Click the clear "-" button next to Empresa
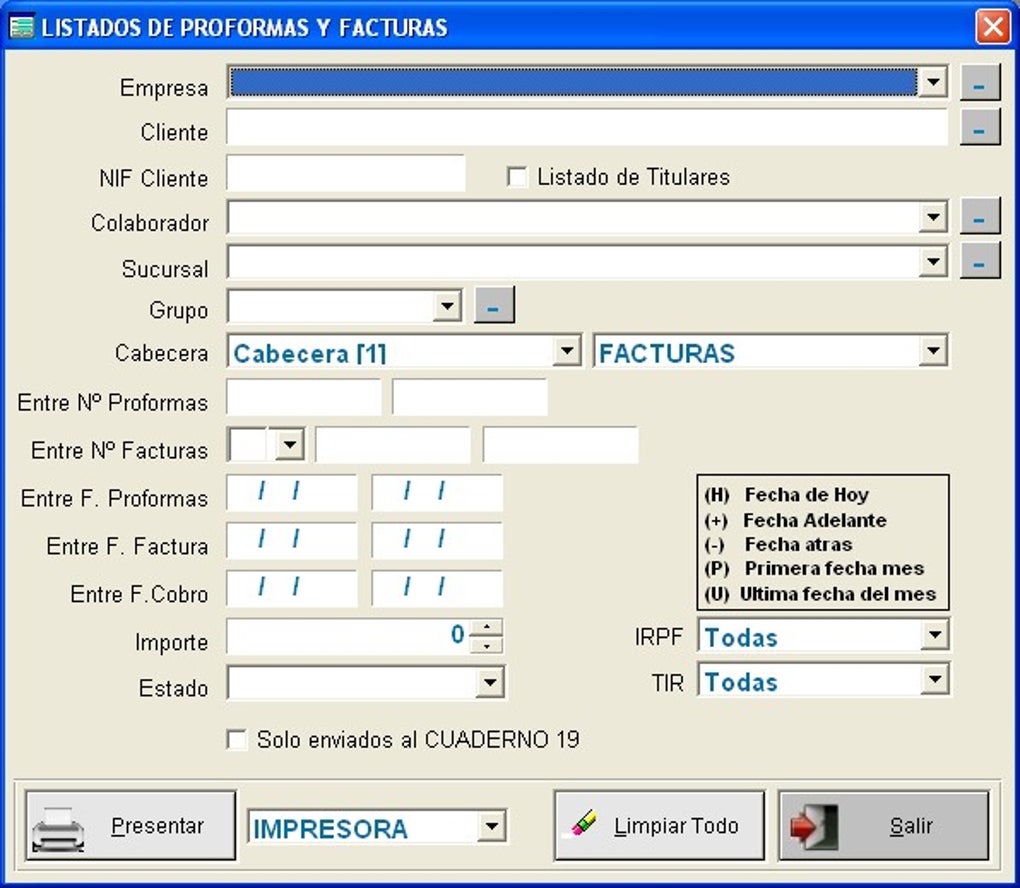 [x=980, y=82]
